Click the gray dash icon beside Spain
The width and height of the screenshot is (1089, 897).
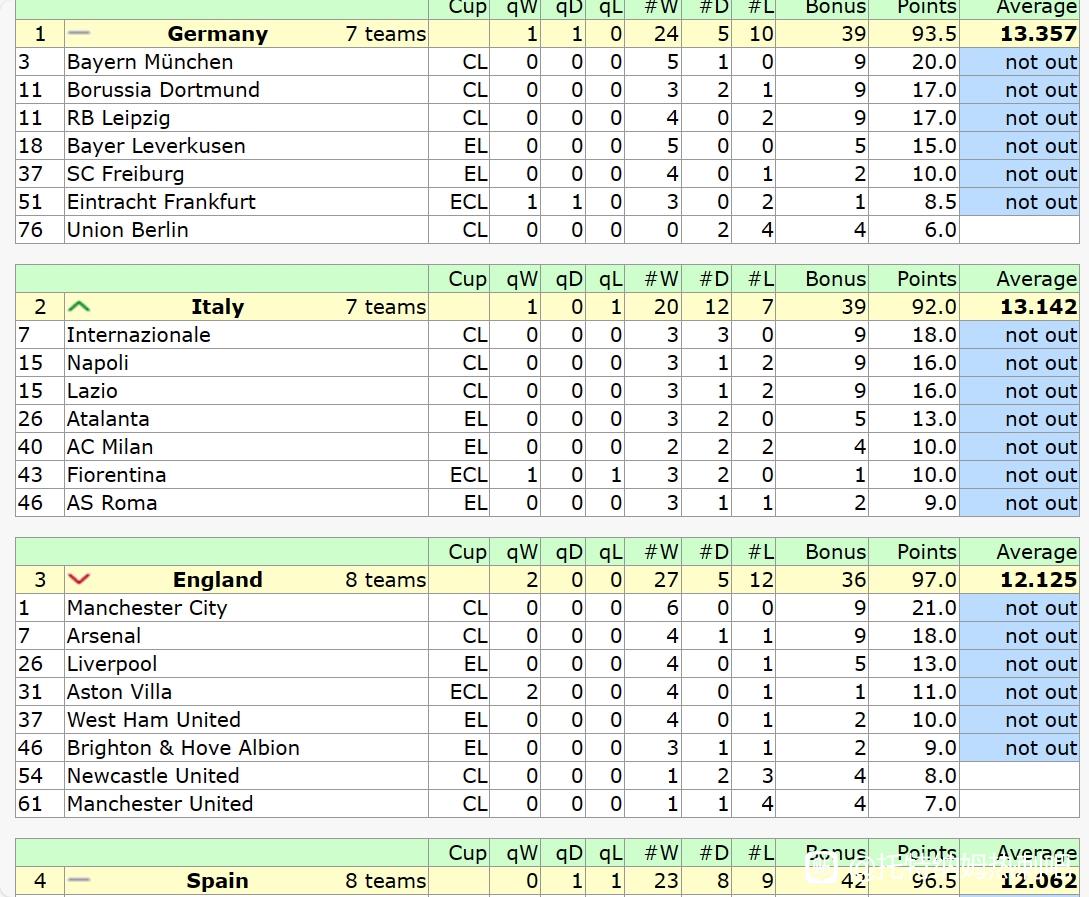[x=79, y=880]
